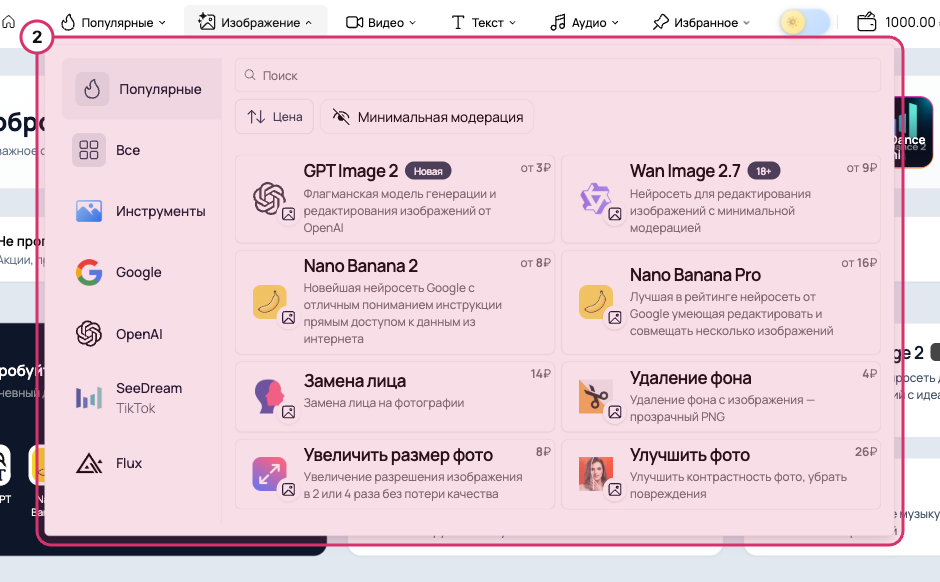Toggle the Минимальная модерация filter

427,116
